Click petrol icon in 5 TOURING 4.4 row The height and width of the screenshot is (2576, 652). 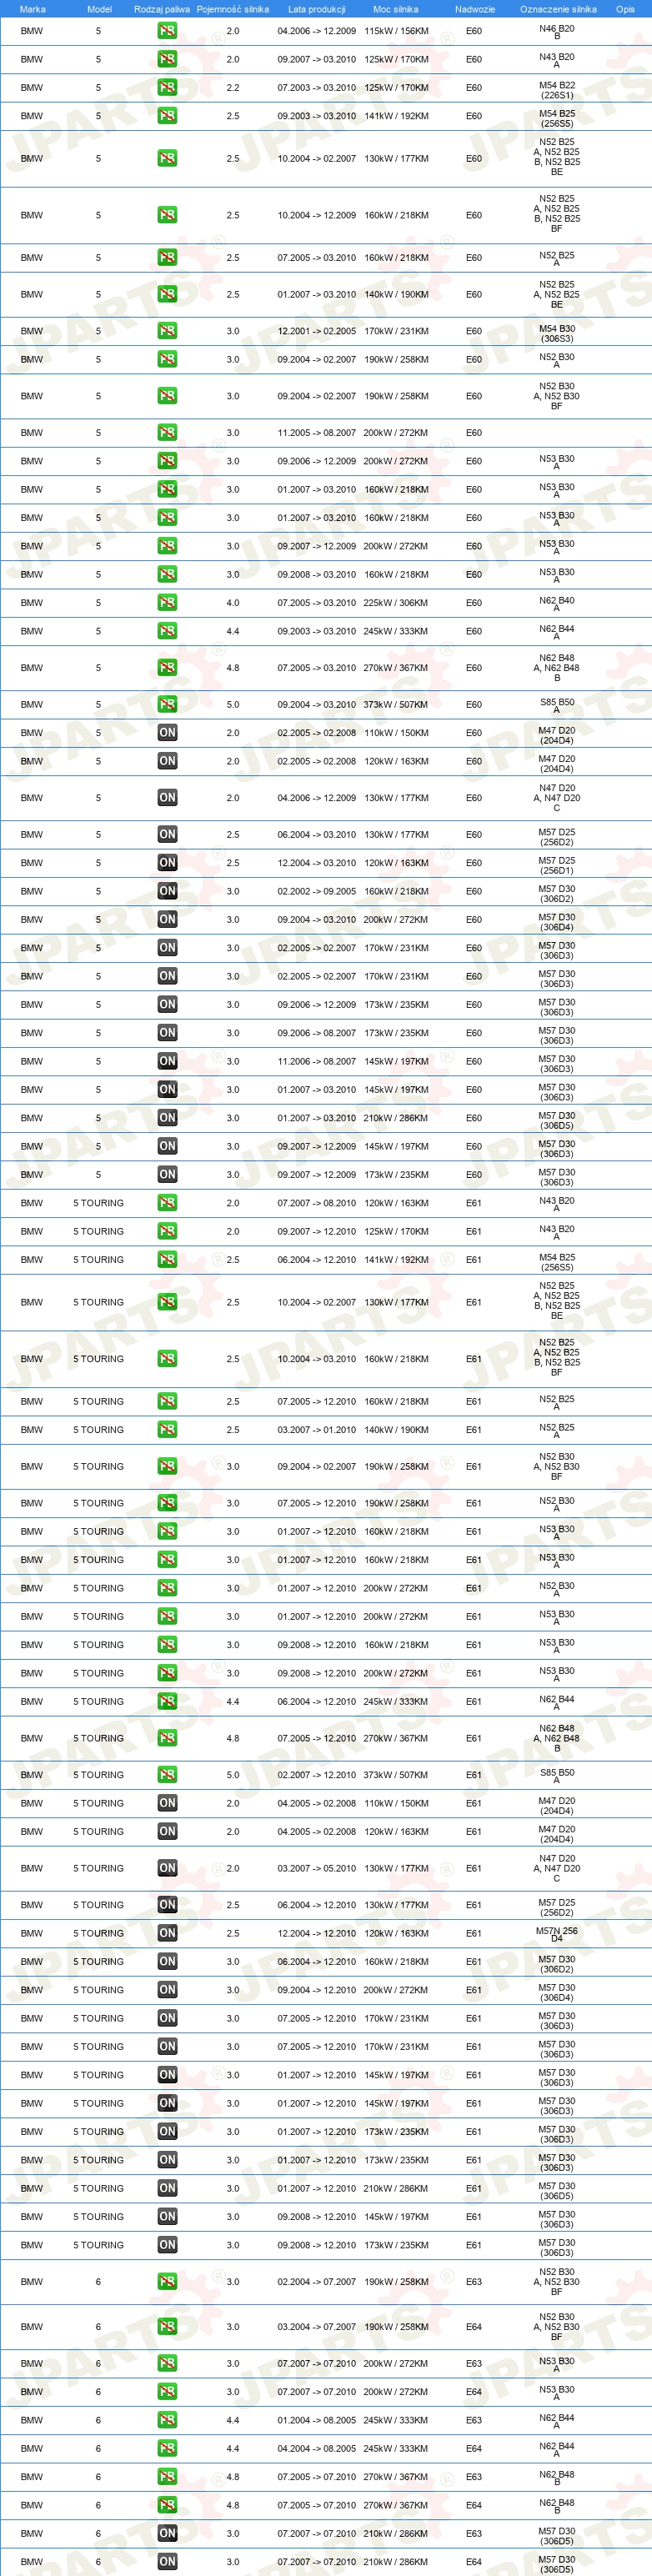[167, 1701]
